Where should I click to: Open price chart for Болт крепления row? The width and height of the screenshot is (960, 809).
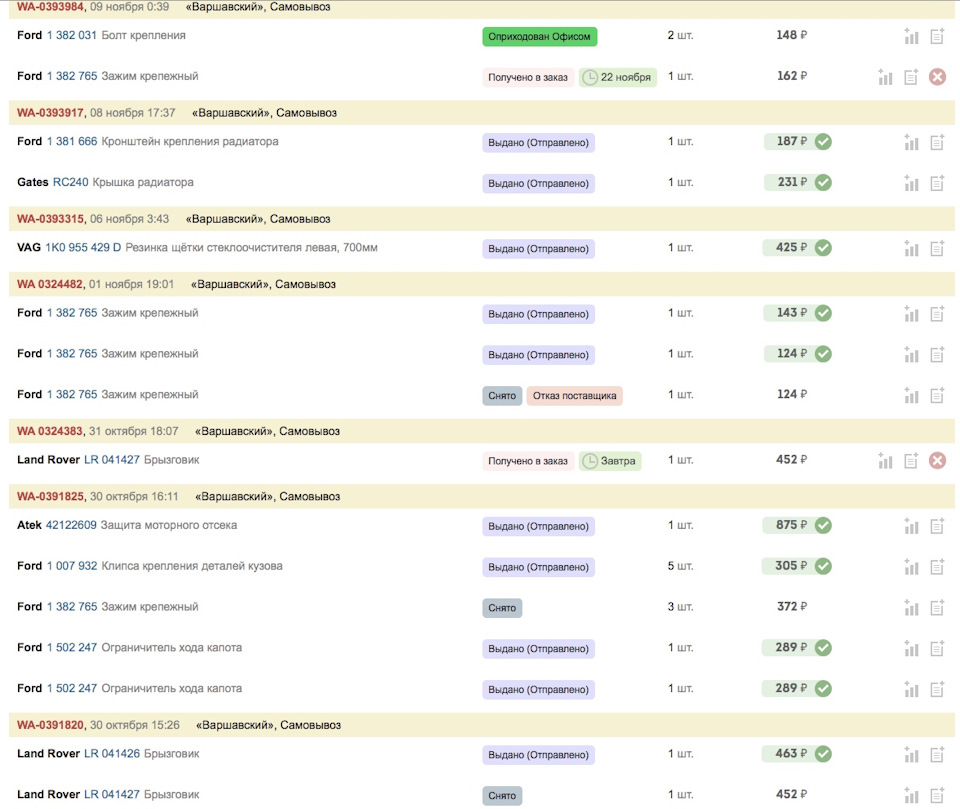(x=911, y=37)
